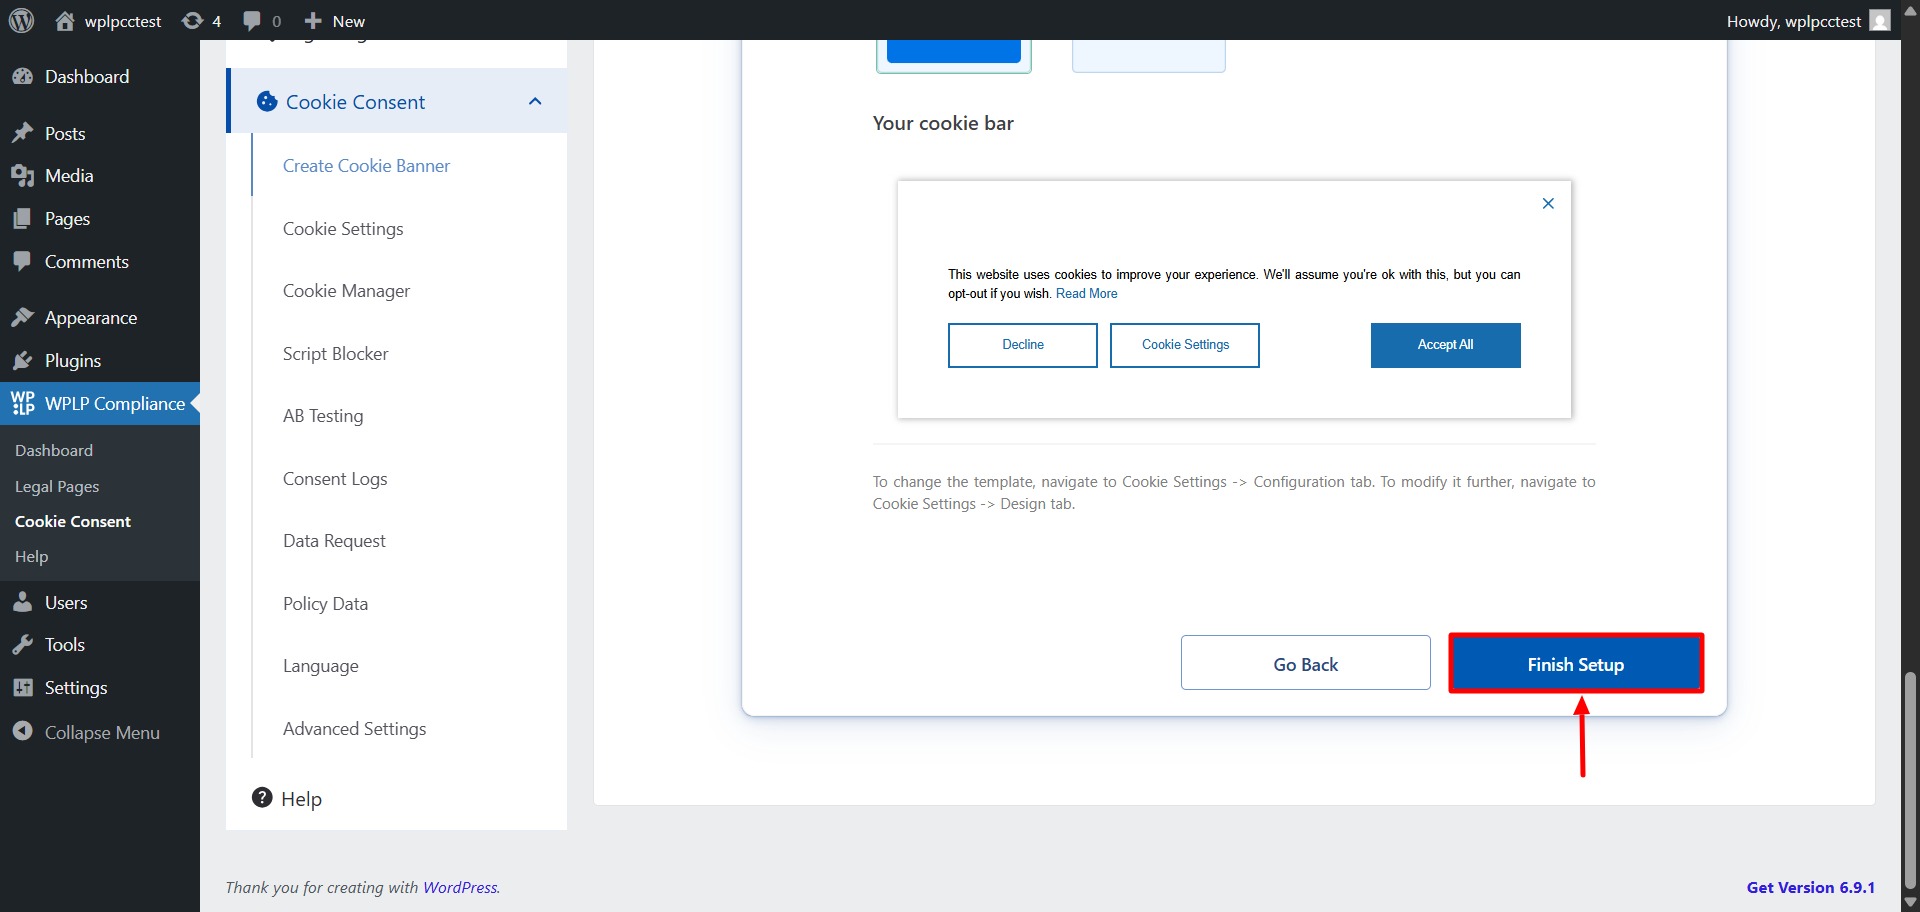
Task: Click the Get Version 6.9.1 link
Action: click(1810, 887)
